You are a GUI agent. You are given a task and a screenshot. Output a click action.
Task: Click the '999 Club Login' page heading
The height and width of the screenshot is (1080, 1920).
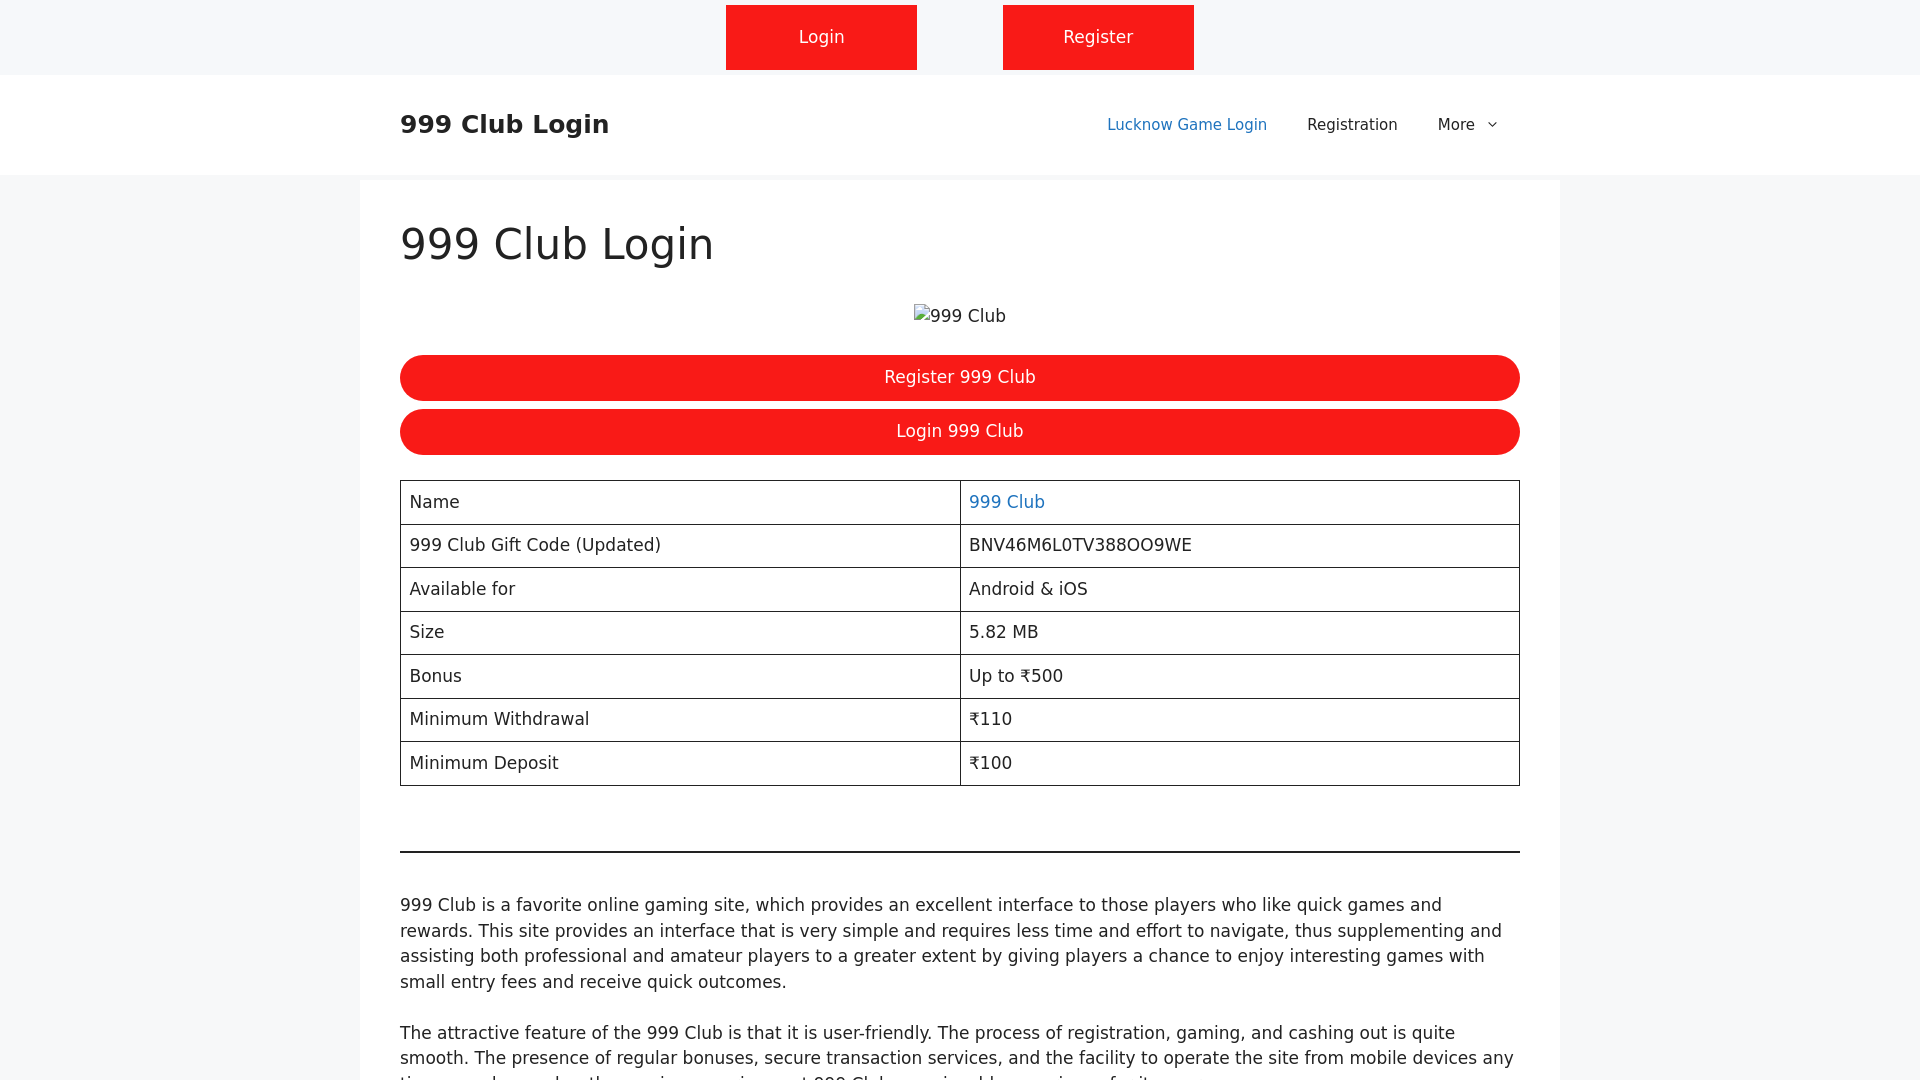[x=557, y=245]
